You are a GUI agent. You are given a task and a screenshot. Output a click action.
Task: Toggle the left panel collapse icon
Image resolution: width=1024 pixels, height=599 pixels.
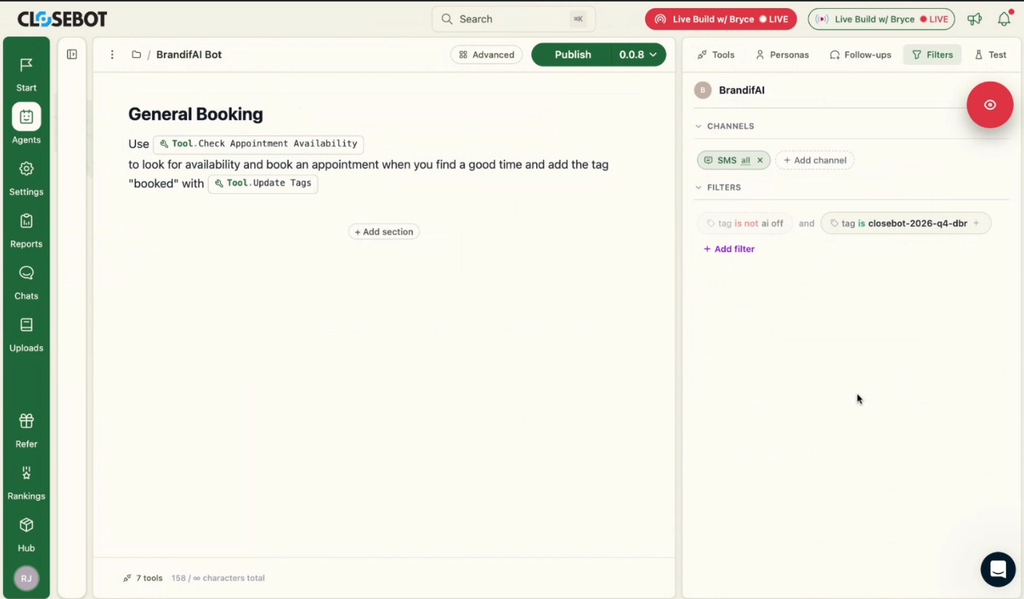pyautogui.click(x=72, y=54)
